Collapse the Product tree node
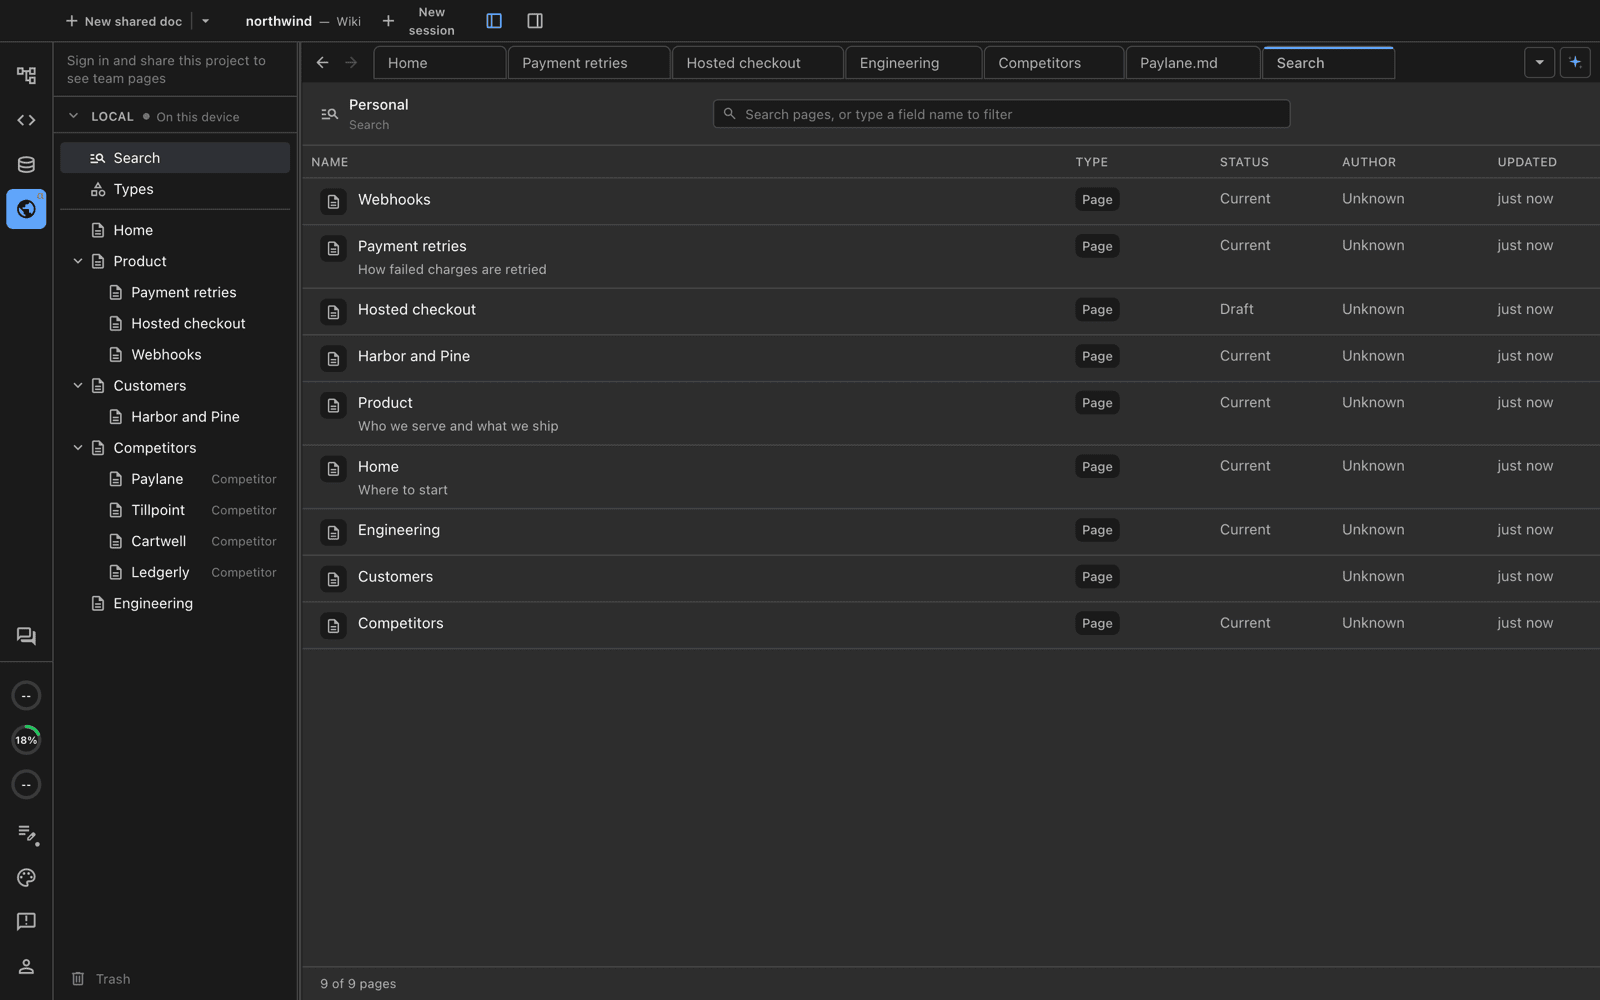The width and height of the screenshot is (1600, 1000). (78, 261)
